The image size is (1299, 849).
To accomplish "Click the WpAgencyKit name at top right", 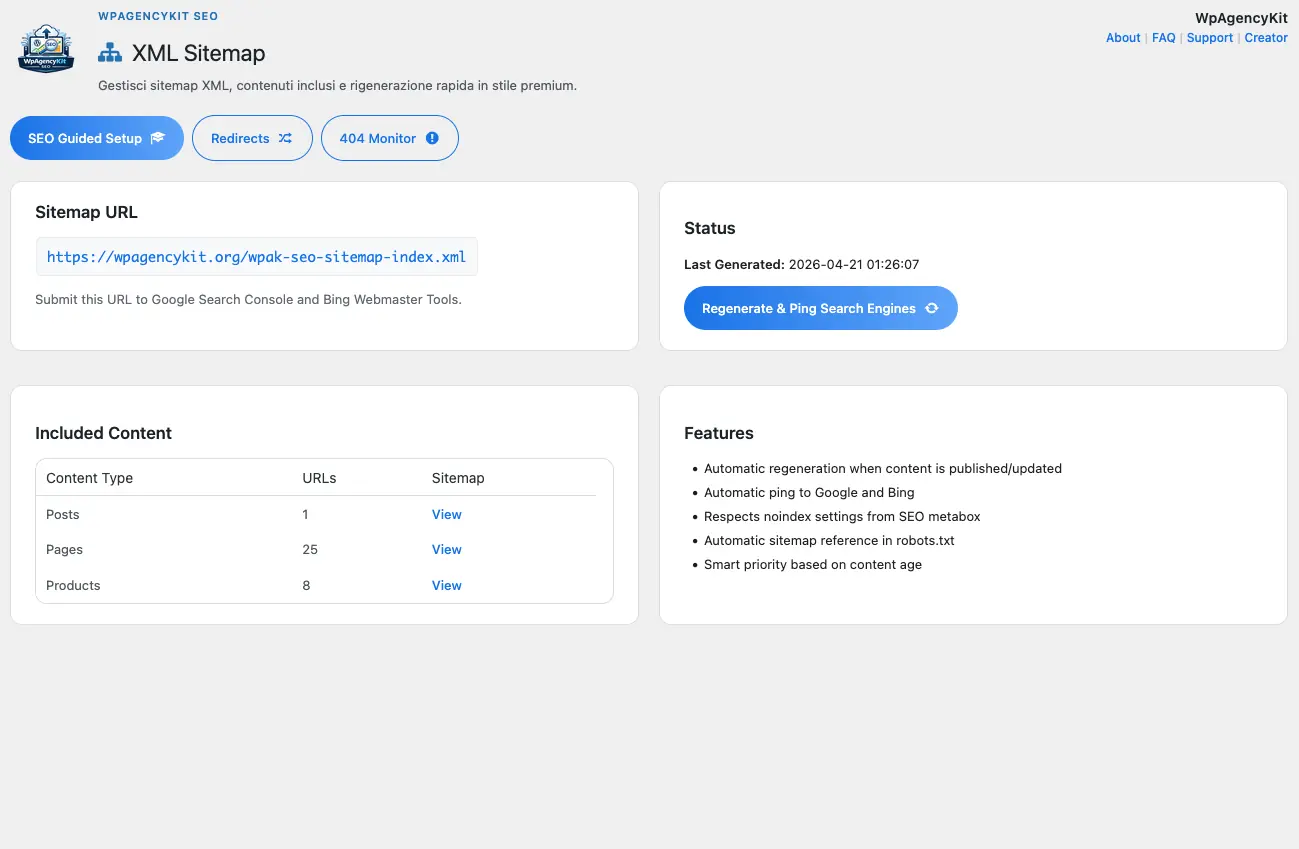I will pyautogui.click(x=1241, y=18).
